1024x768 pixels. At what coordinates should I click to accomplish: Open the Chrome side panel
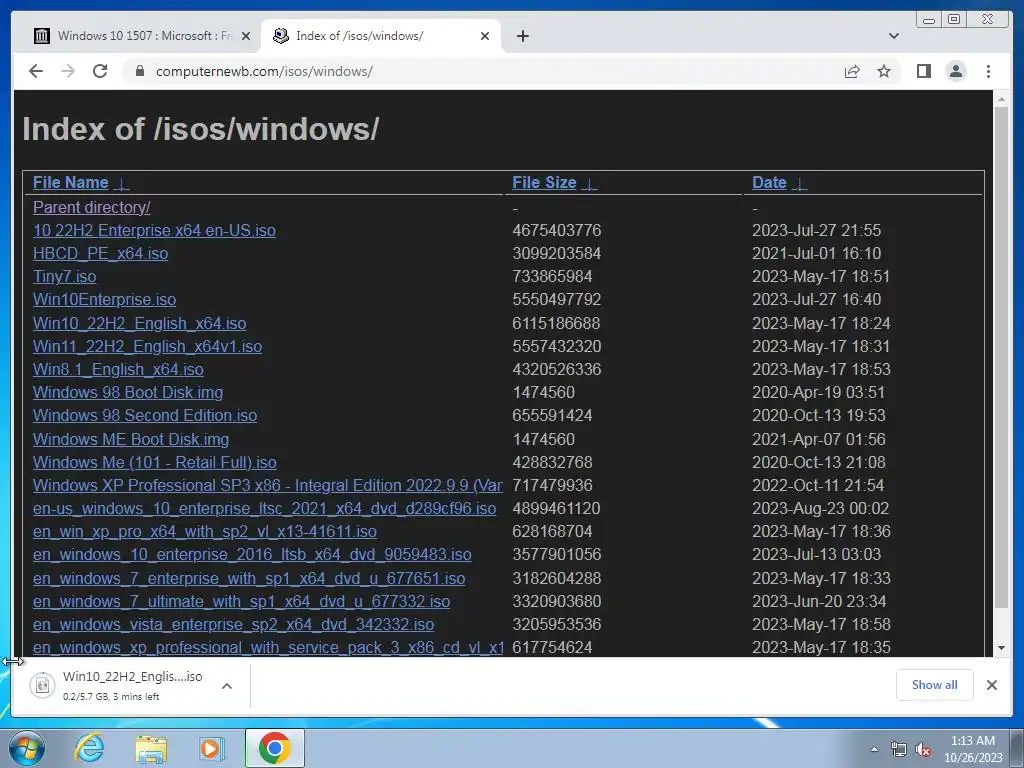click(923, 71)
